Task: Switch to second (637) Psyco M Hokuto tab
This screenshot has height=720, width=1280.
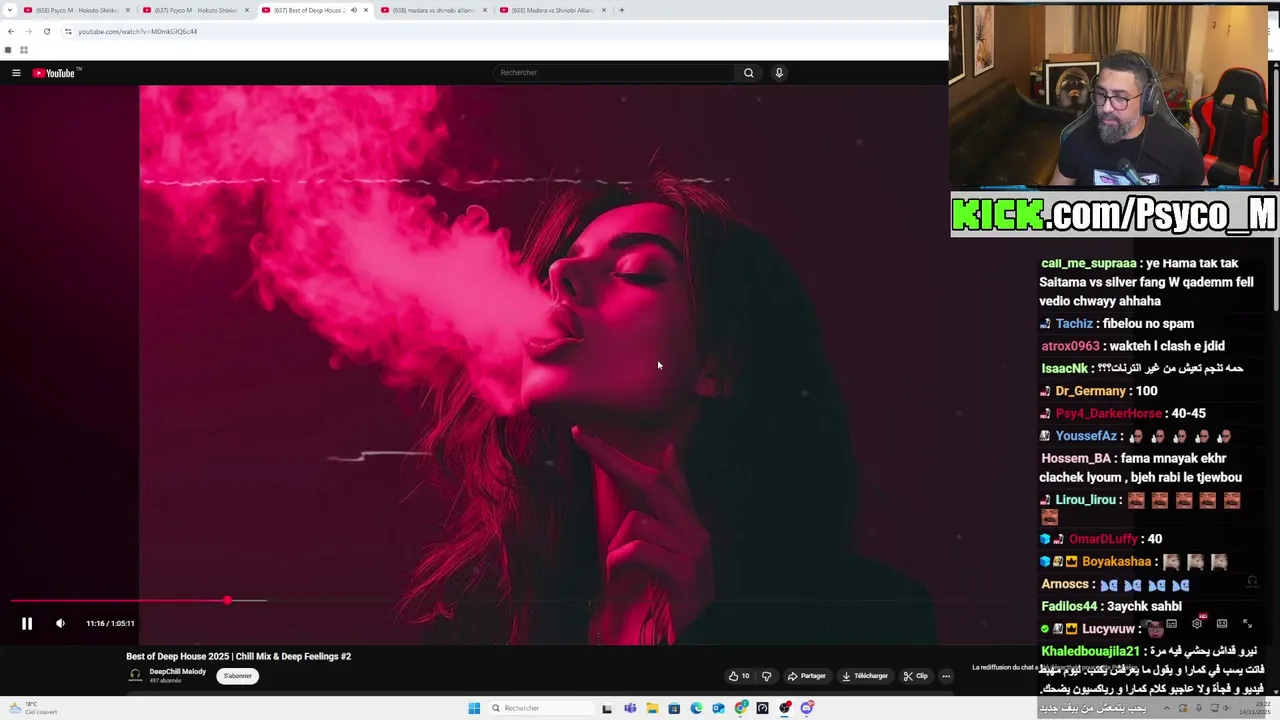Action: click(196, 10)
